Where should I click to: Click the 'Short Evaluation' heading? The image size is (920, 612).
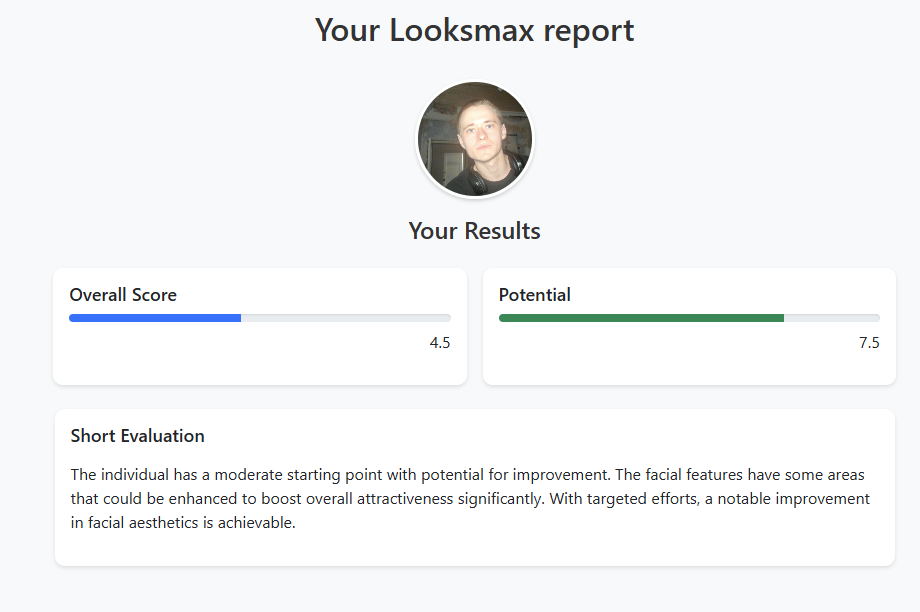click(138, 436)
